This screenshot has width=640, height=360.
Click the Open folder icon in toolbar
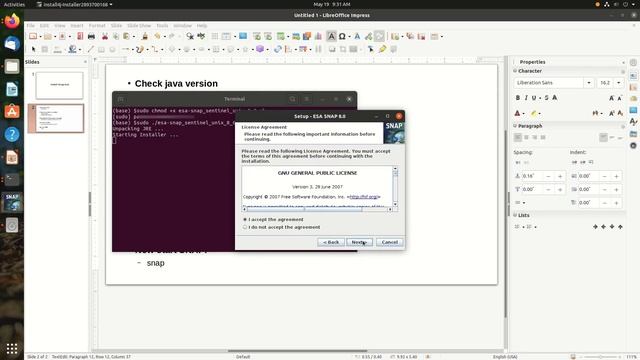(48, 36)
